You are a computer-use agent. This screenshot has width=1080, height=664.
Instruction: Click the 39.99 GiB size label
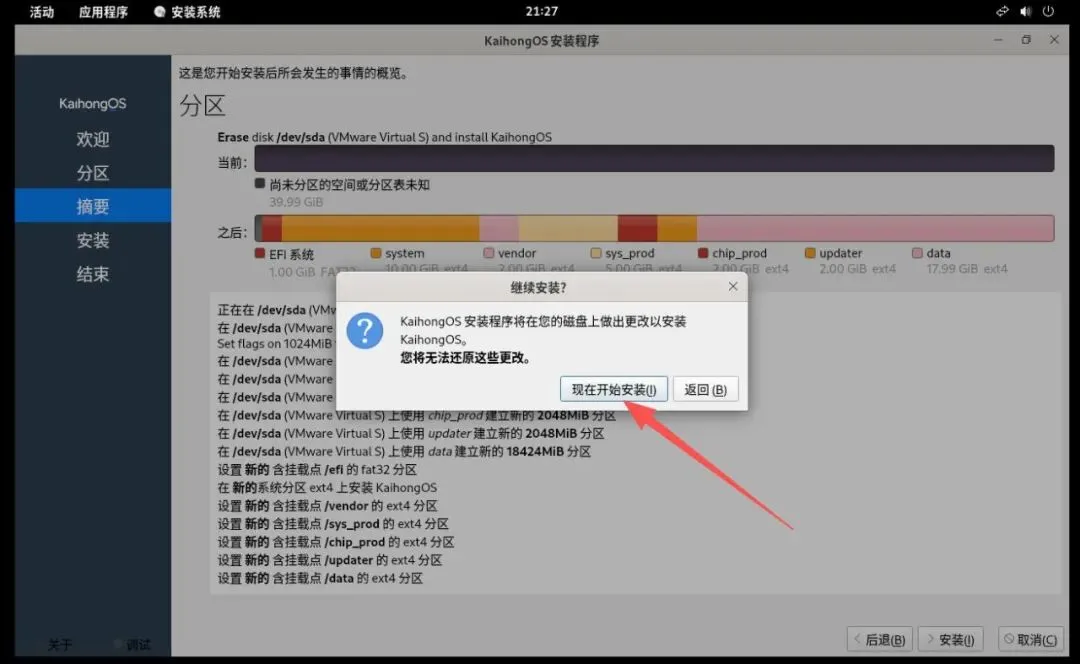(x=295, y=202)
